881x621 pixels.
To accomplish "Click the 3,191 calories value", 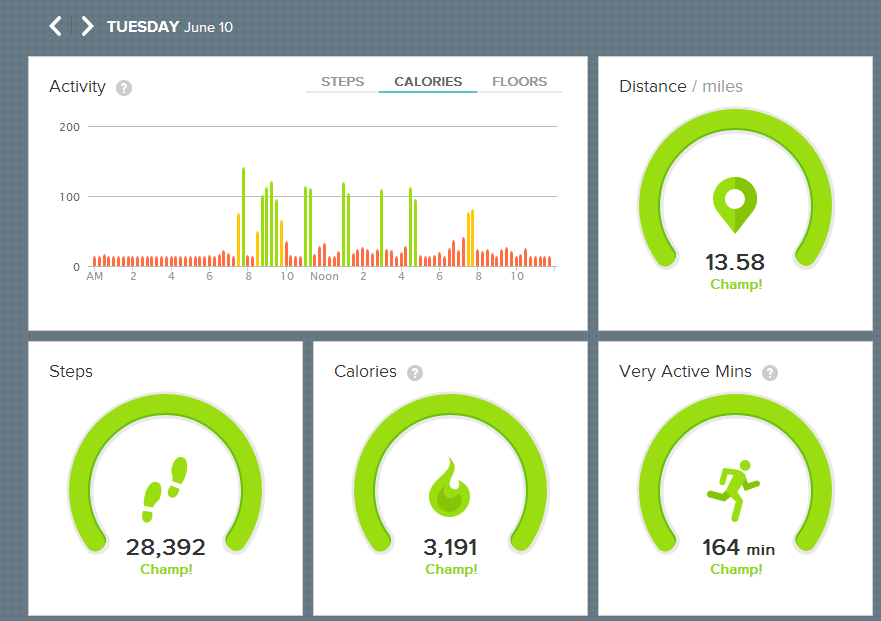I will point(450,547).
